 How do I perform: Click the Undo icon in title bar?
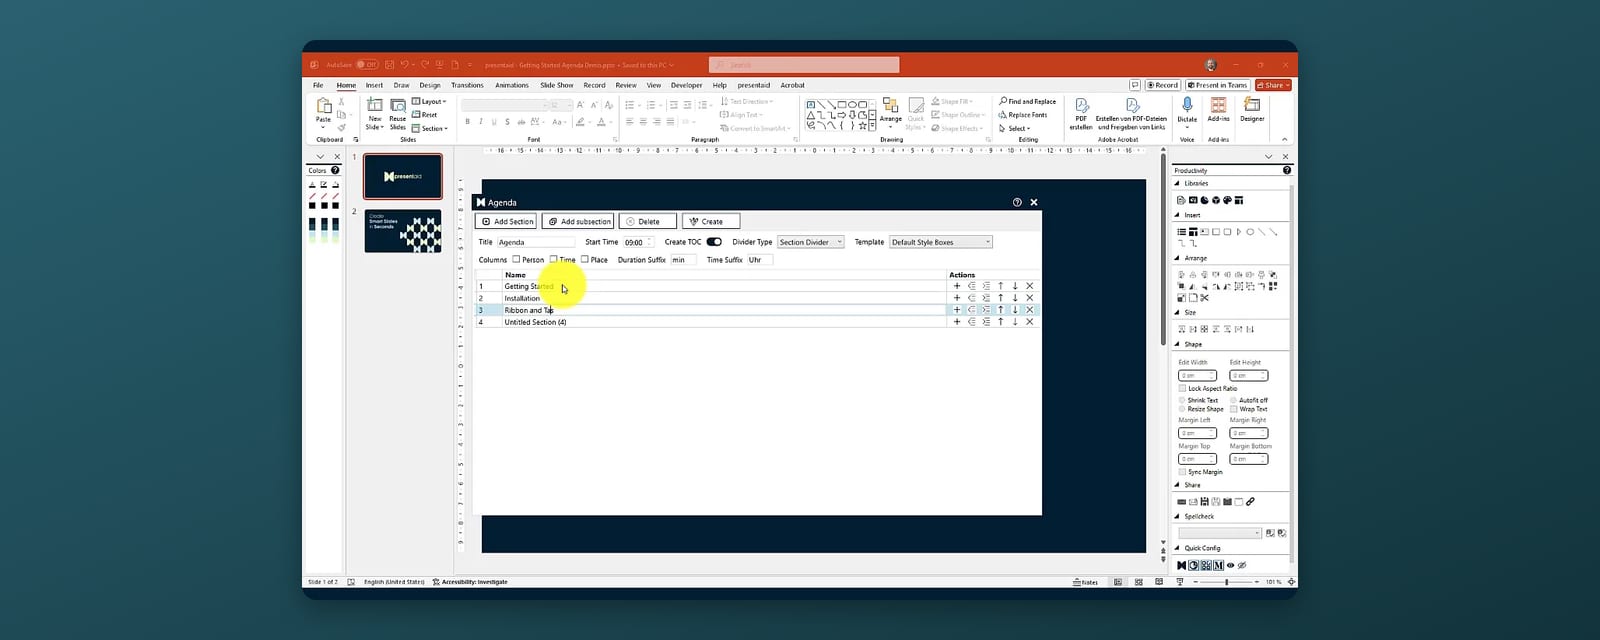point(405,65)
